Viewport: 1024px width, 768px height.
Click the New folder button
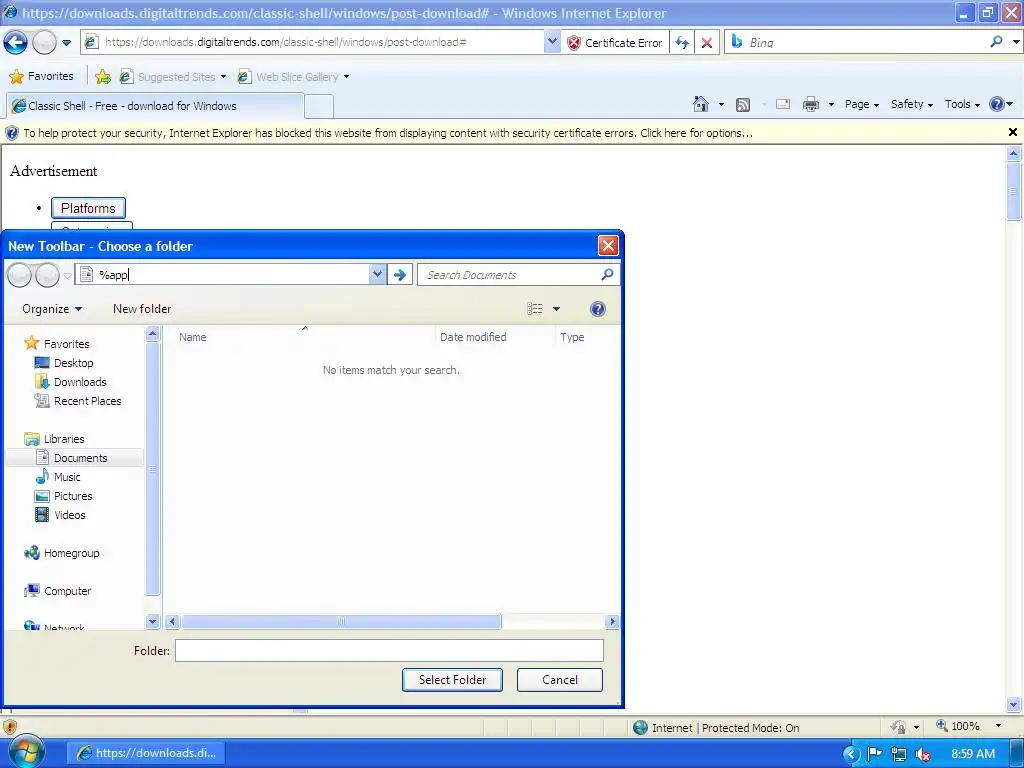tap(142, 309)
